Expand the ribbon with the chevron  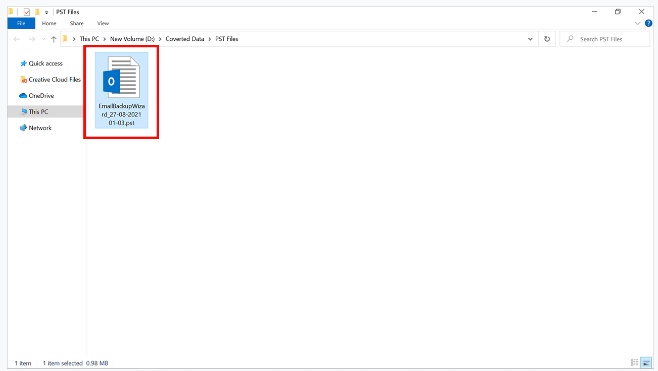637,24
